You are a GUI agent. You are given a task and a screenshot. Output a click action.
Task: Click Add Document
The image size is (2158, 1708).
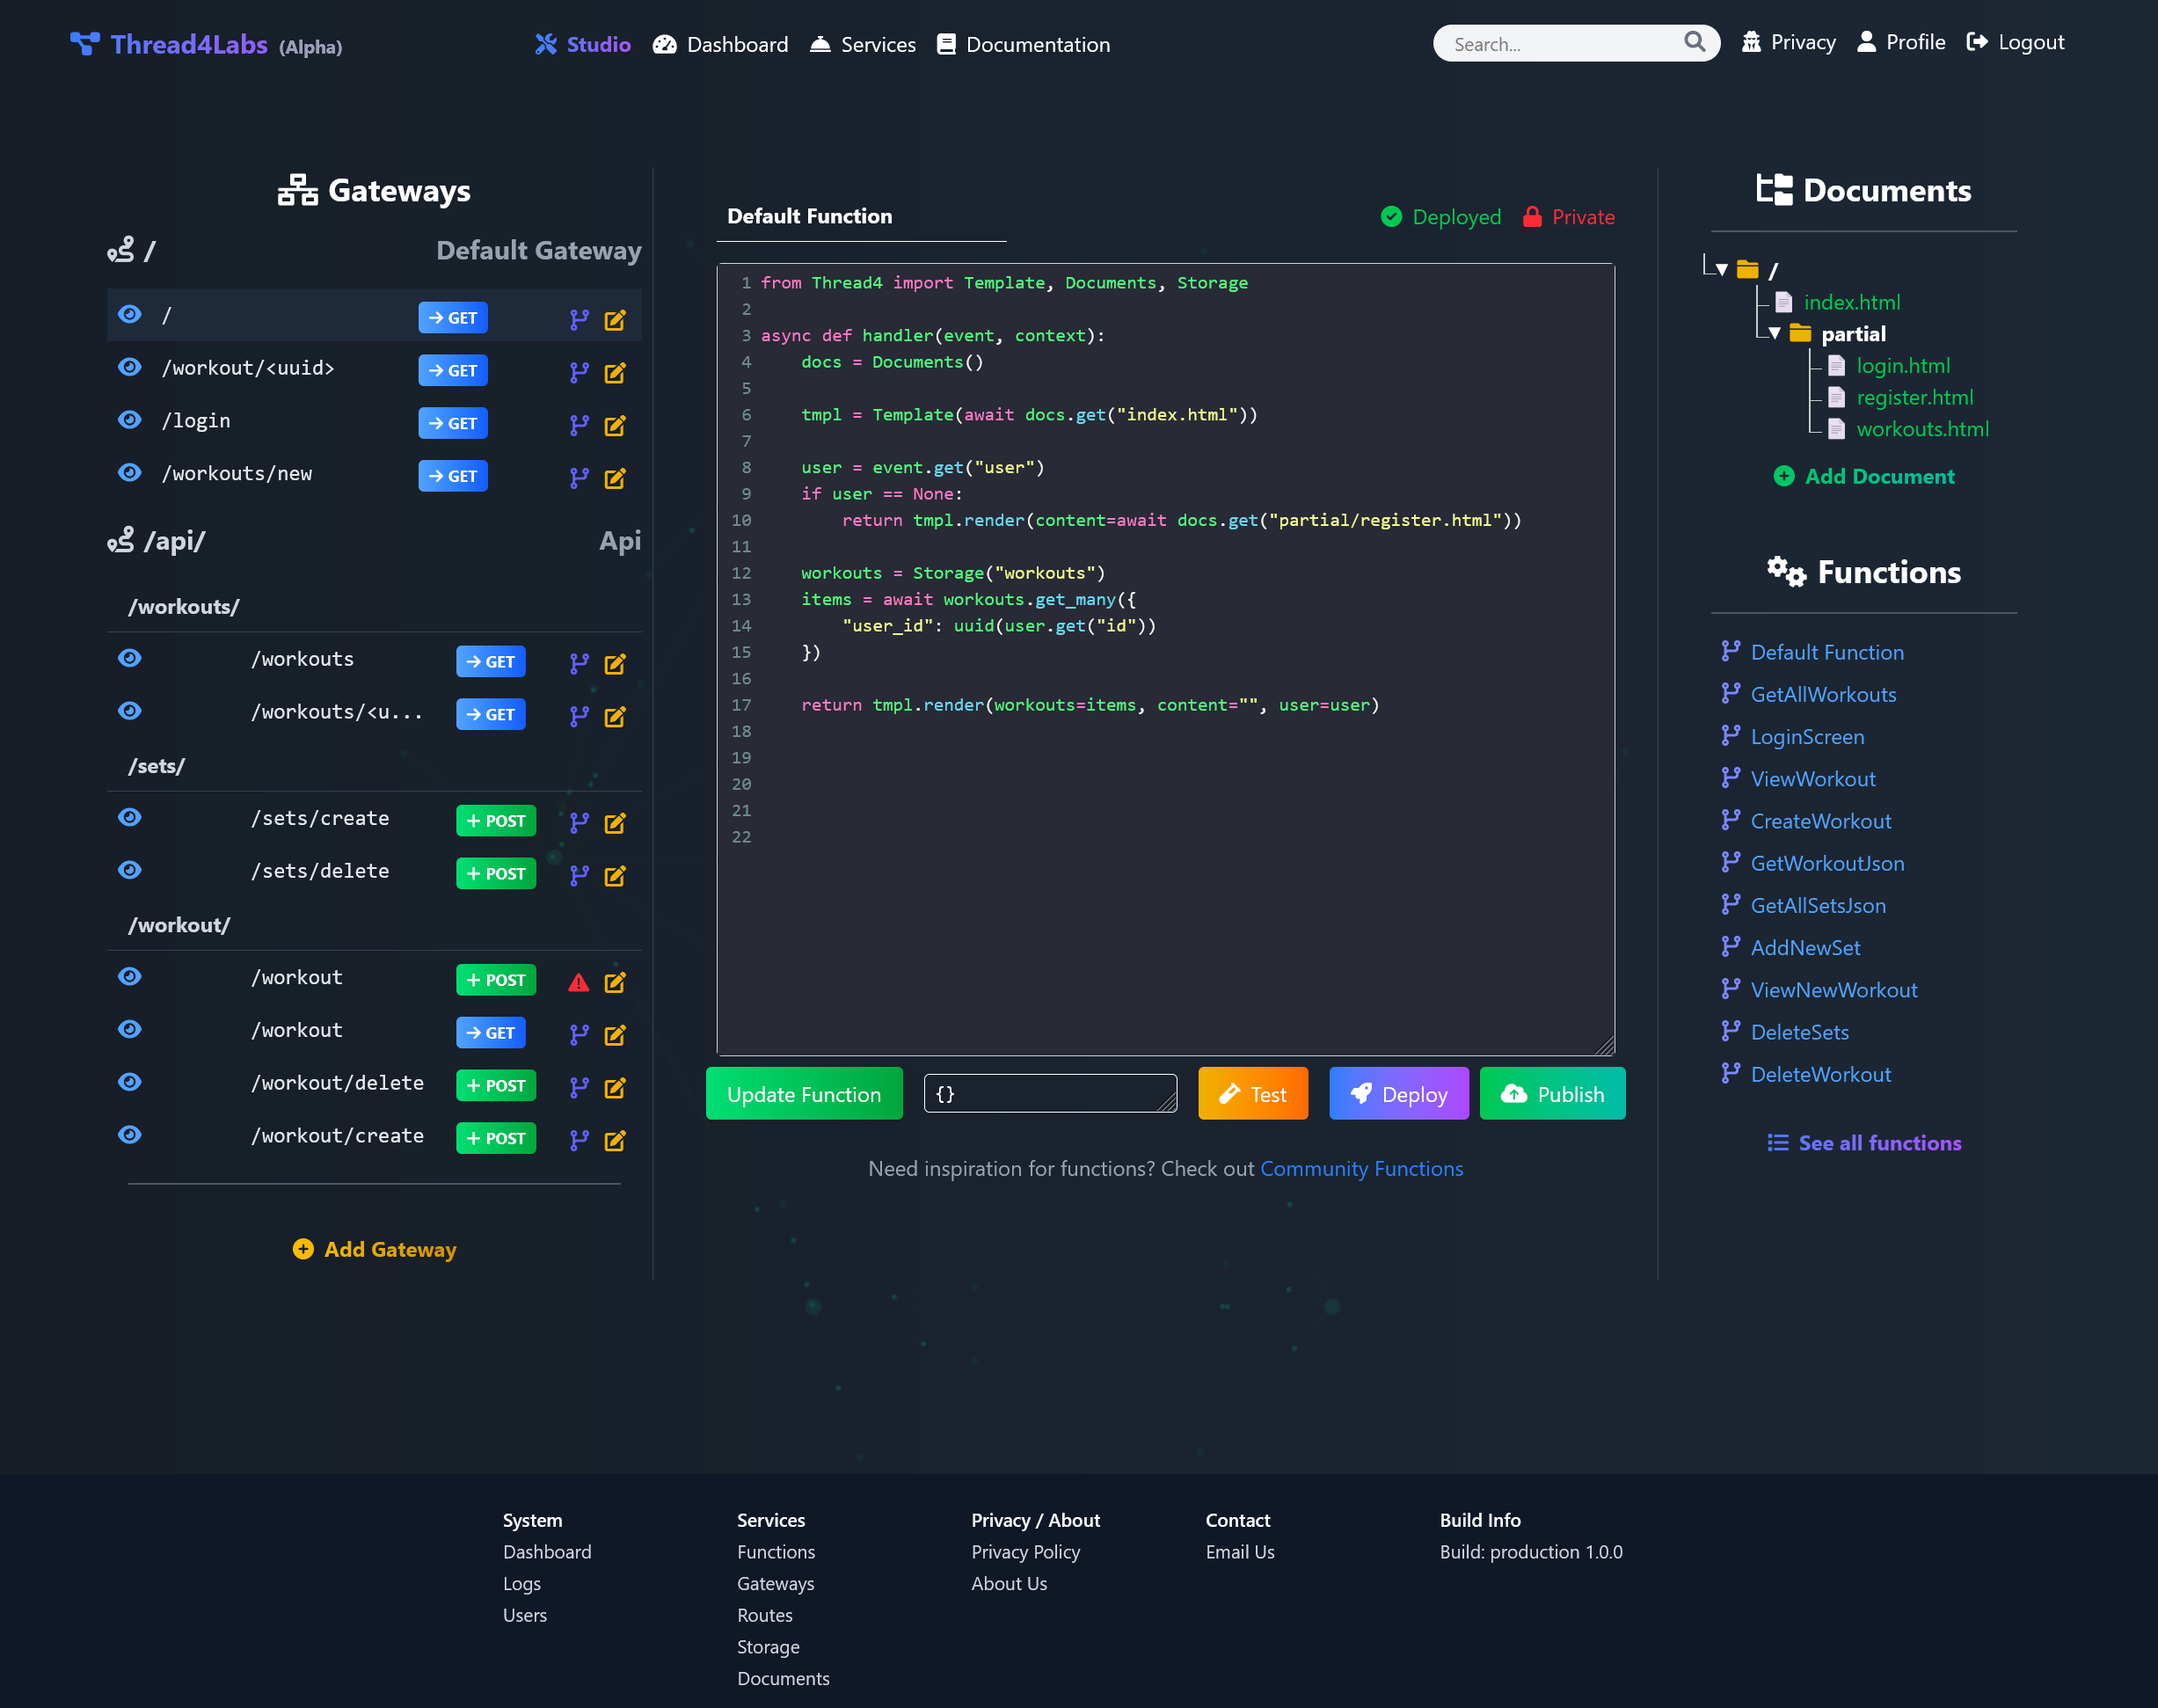point(1864,477)
